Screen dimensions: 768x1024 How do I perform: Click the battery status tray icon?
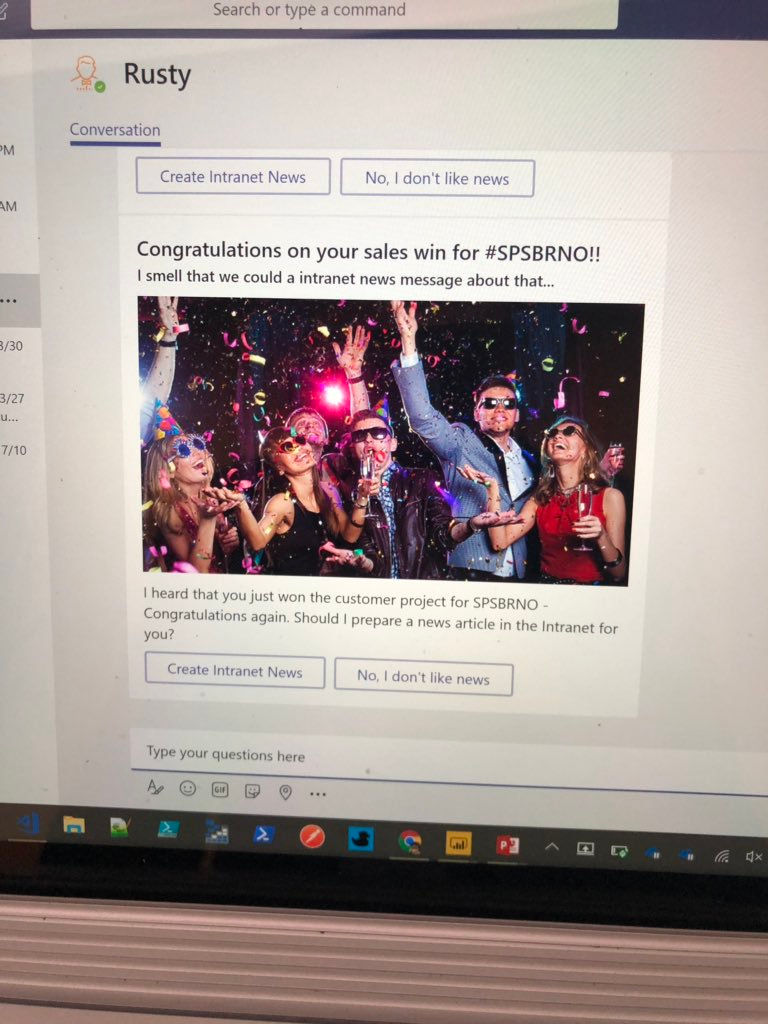pos(619,851)
